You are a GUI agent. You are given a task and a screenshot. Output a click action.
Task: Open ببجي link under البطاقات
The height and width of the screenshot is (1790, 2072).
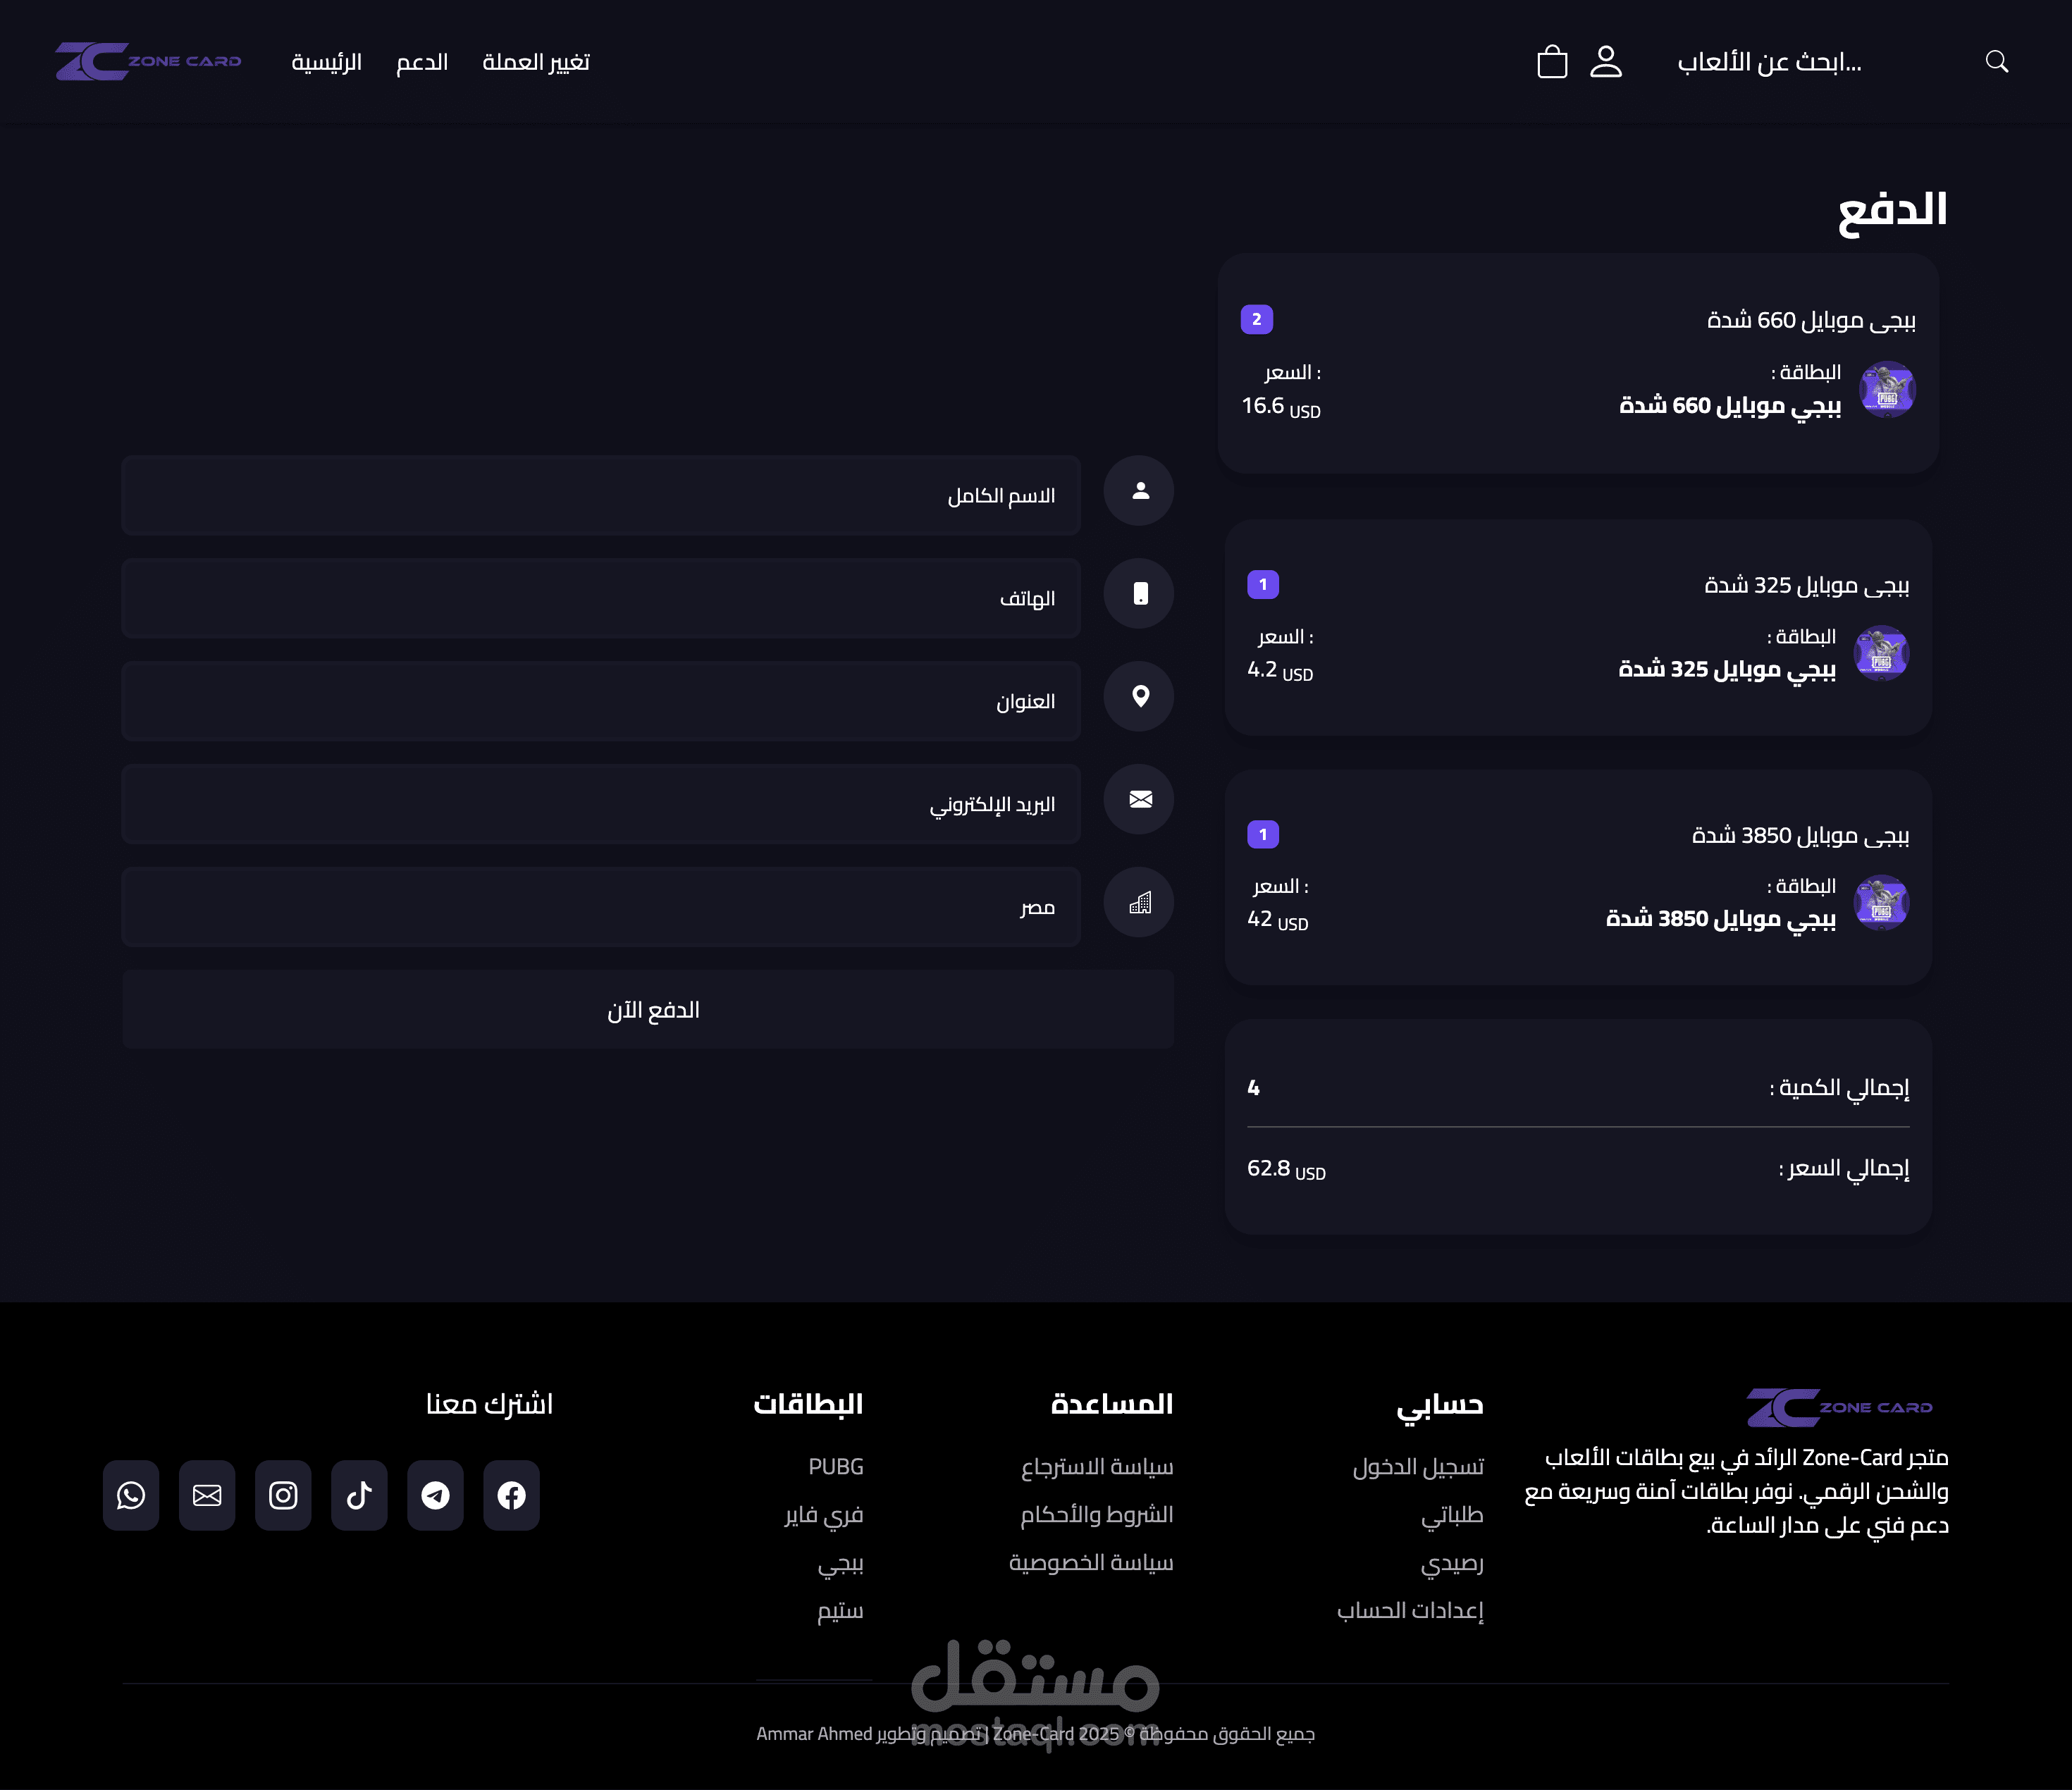(x=841, y=1563)
